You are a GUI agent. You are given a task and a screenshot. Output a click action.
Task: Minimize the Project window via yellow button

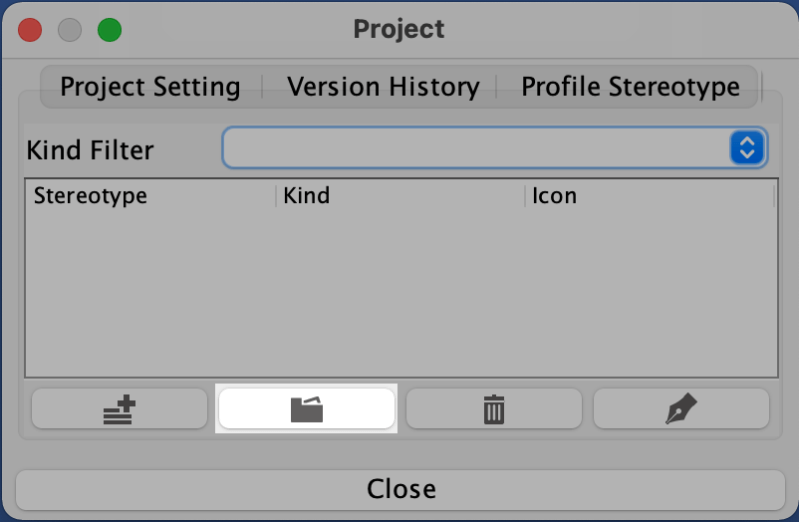pyautogui.click(x=69, y=29)
